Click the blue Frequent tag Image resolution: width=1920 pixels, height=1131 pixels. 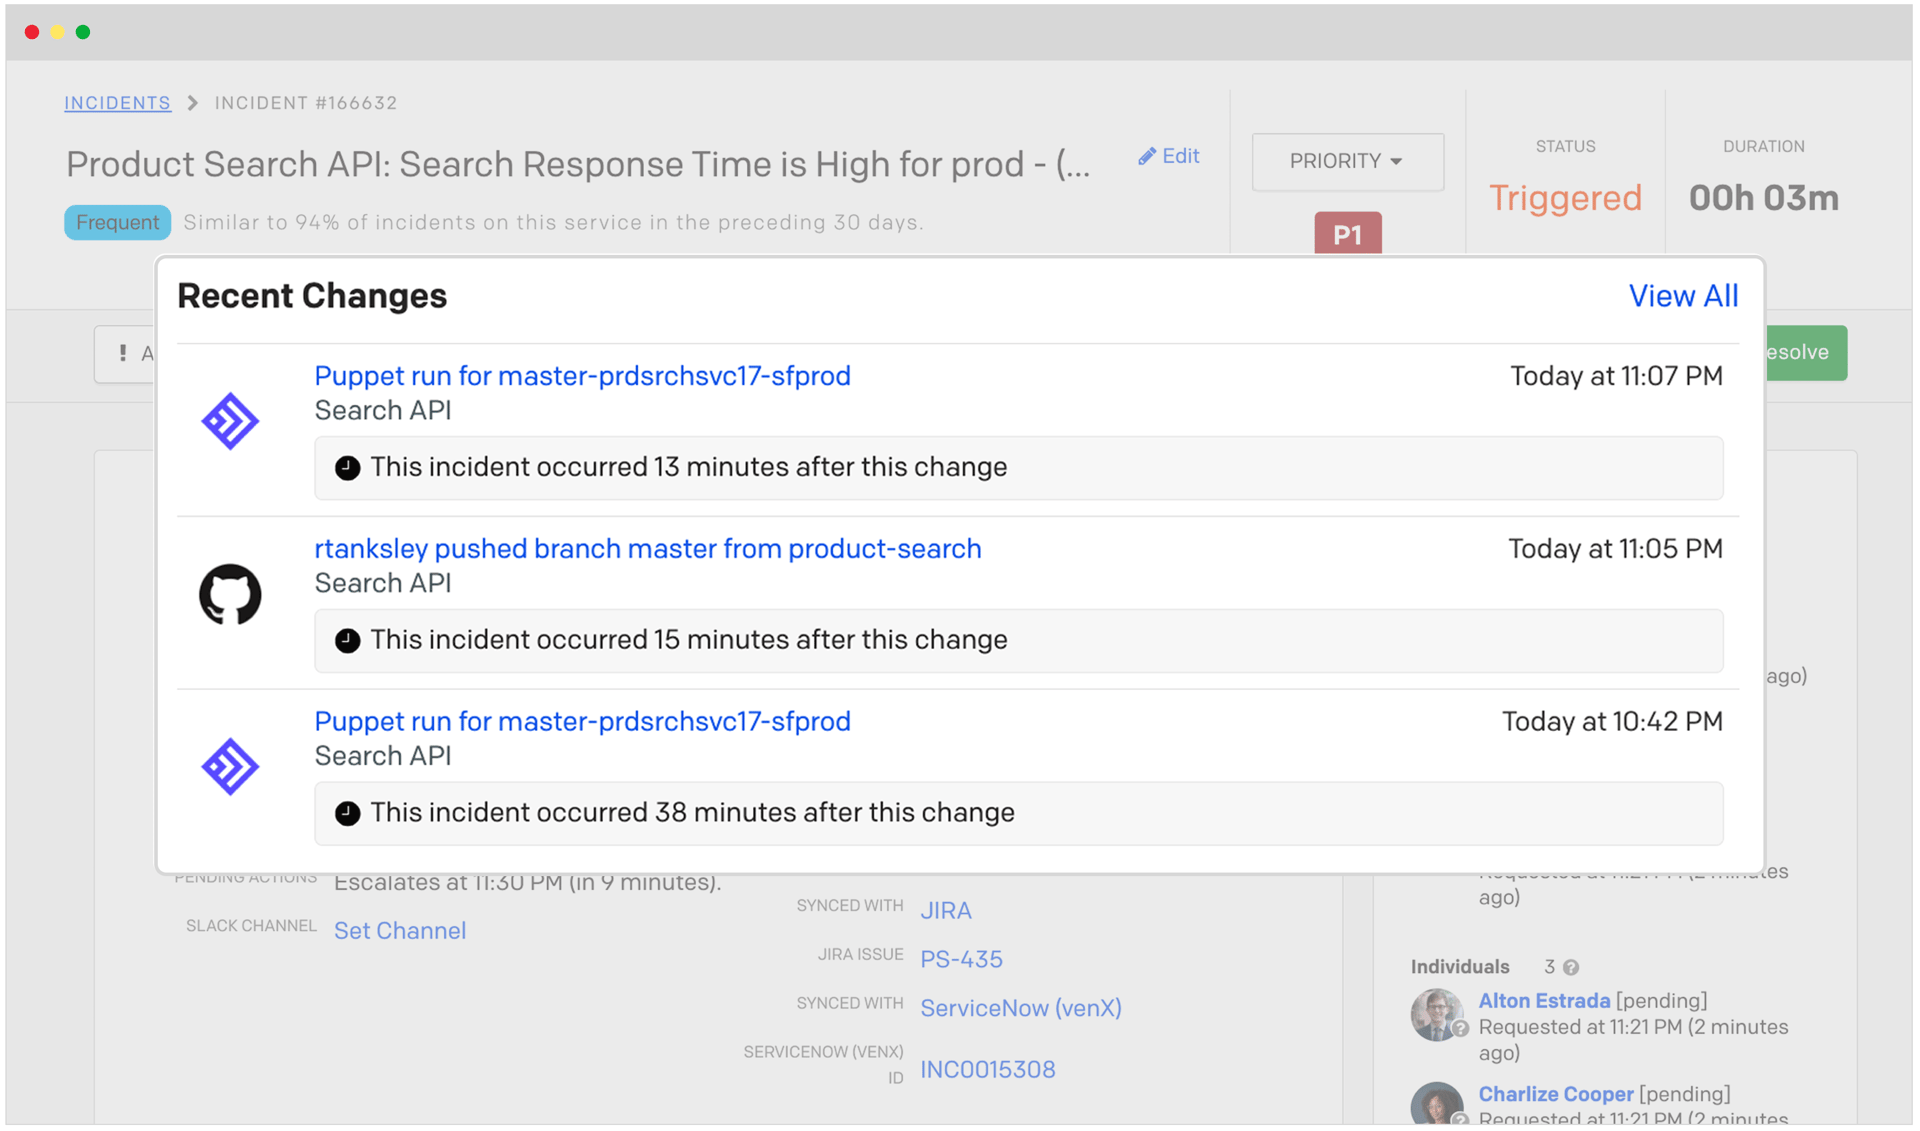click(x=117, y=222)
